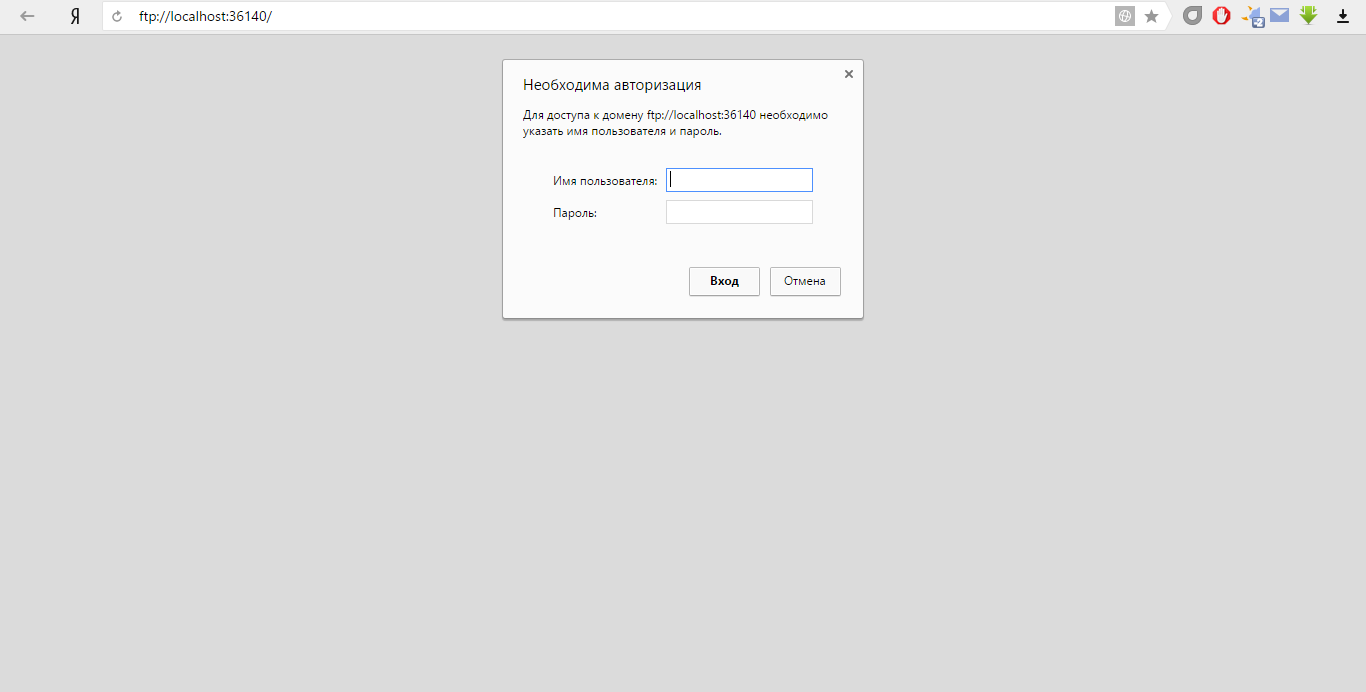Click the Вход button
The width and height of the screenshot is (1366, 692).
coord(724,281)
